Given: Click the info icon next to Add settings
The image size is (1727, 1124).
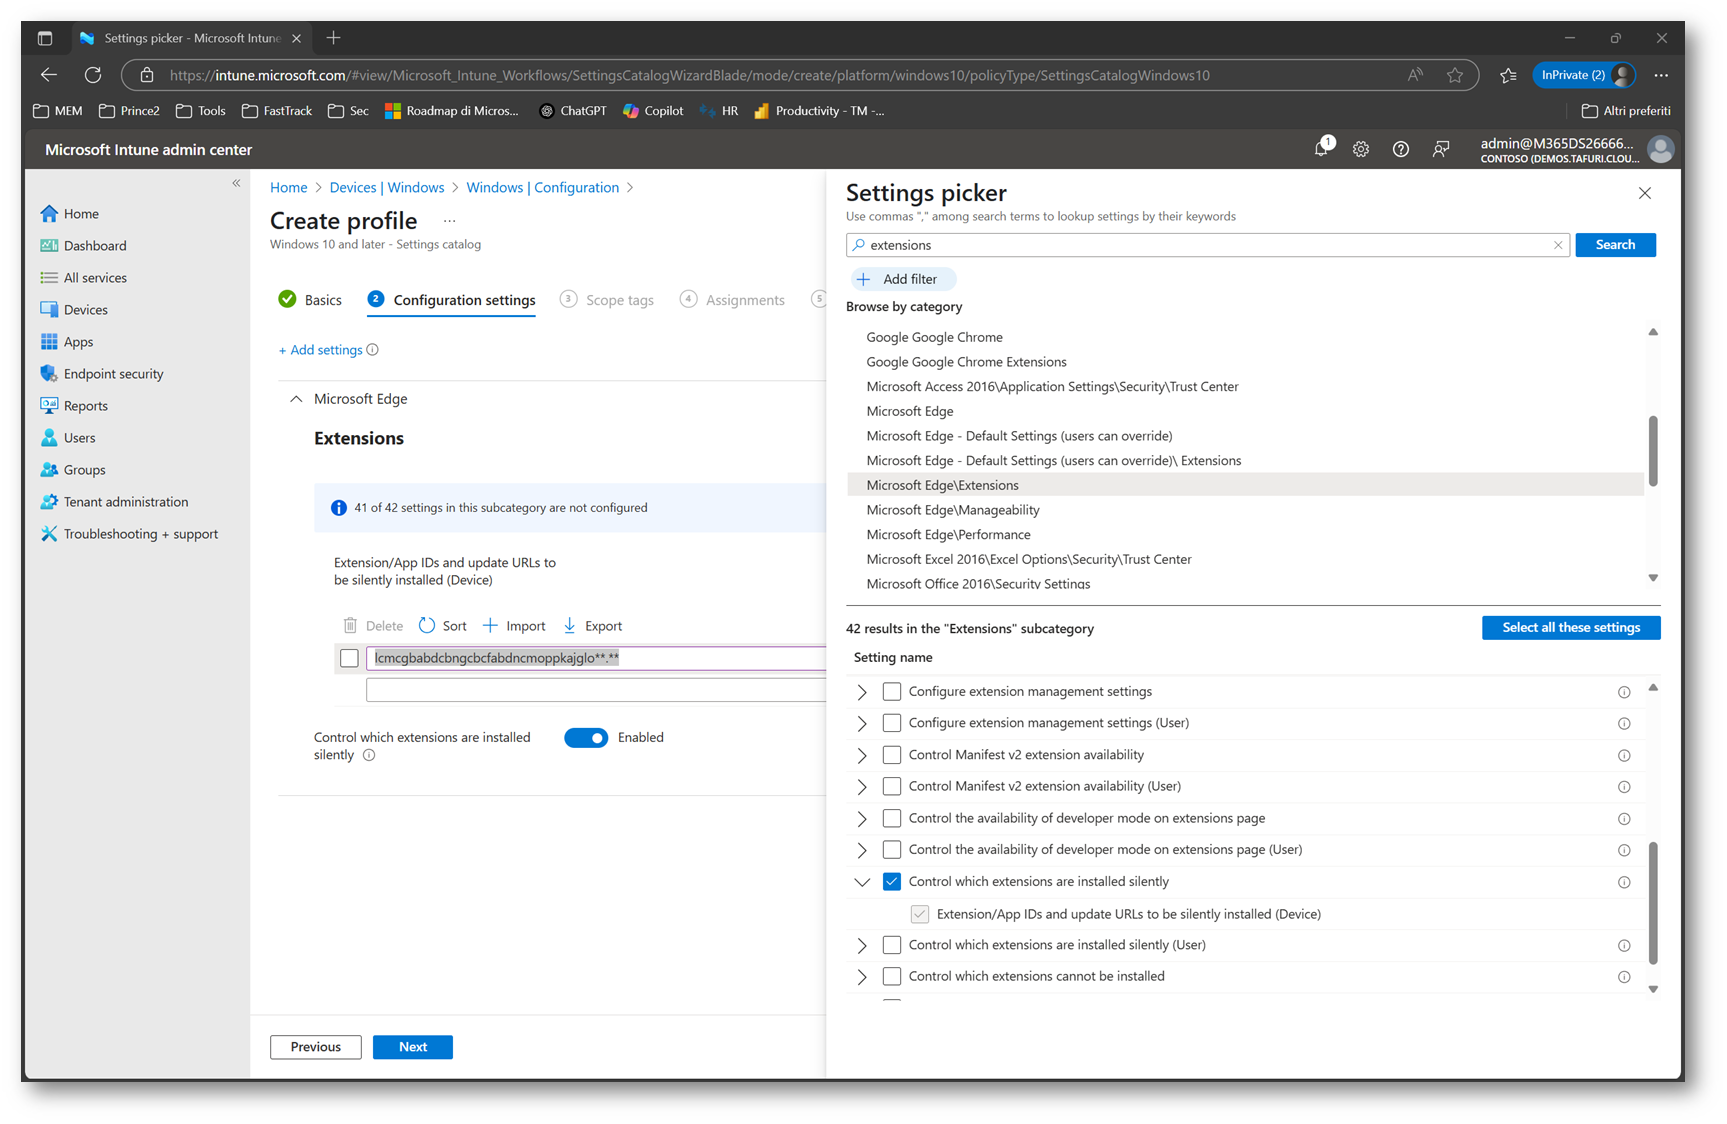Looking at the screenshot, I should [x=372, y=350].
